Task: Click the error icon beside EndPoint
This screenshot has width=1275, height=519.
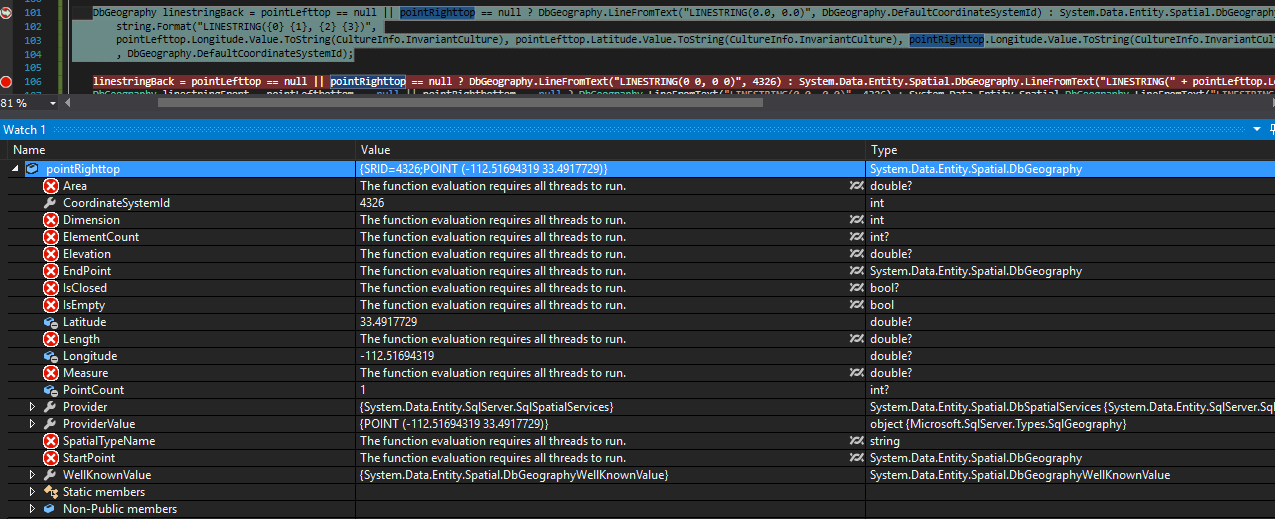Action: point(51,271)
